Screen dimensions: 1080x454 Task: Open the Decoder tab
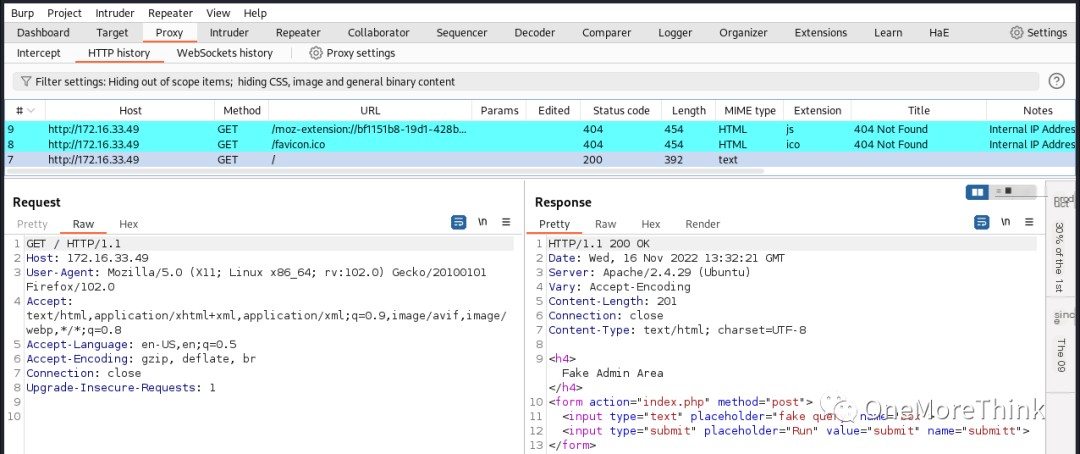pos(534,32)
